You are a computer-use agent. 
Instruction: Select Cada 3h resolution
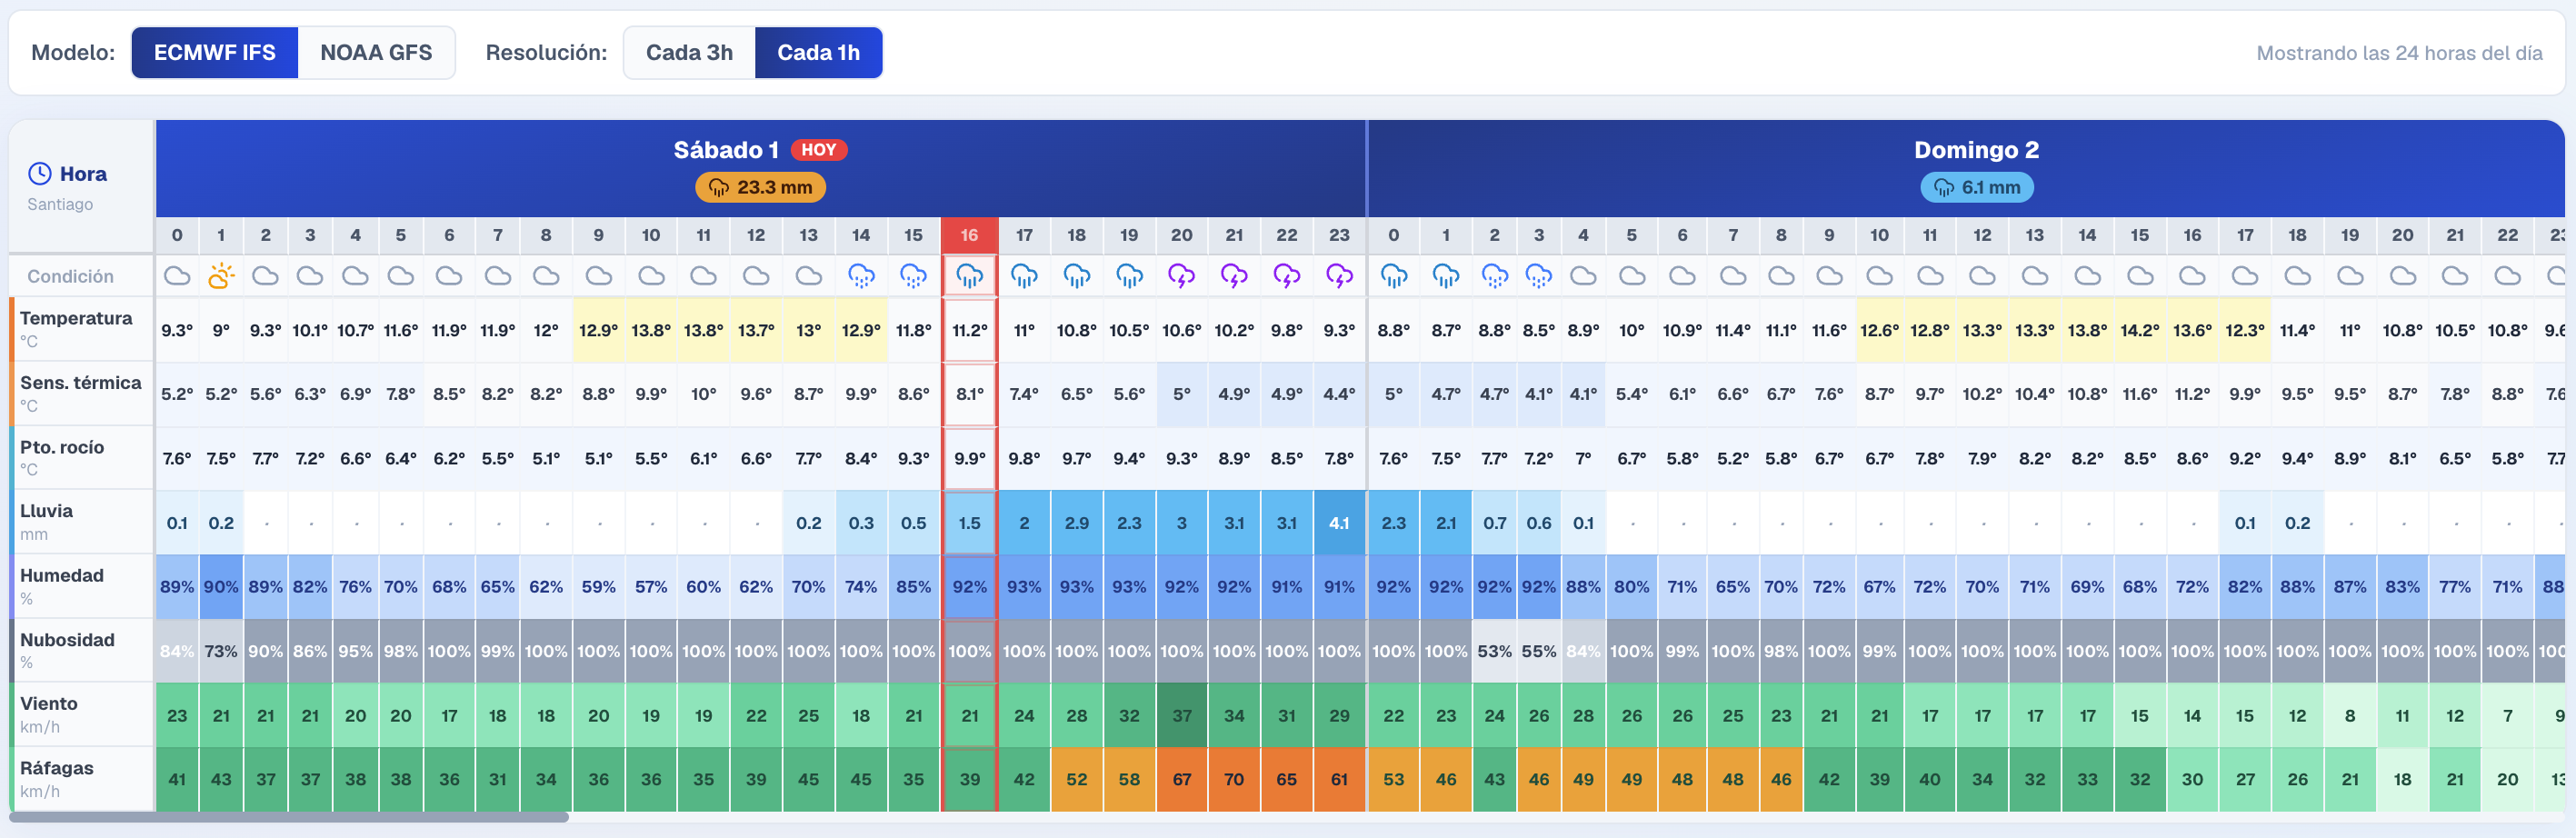pos(689,52)
